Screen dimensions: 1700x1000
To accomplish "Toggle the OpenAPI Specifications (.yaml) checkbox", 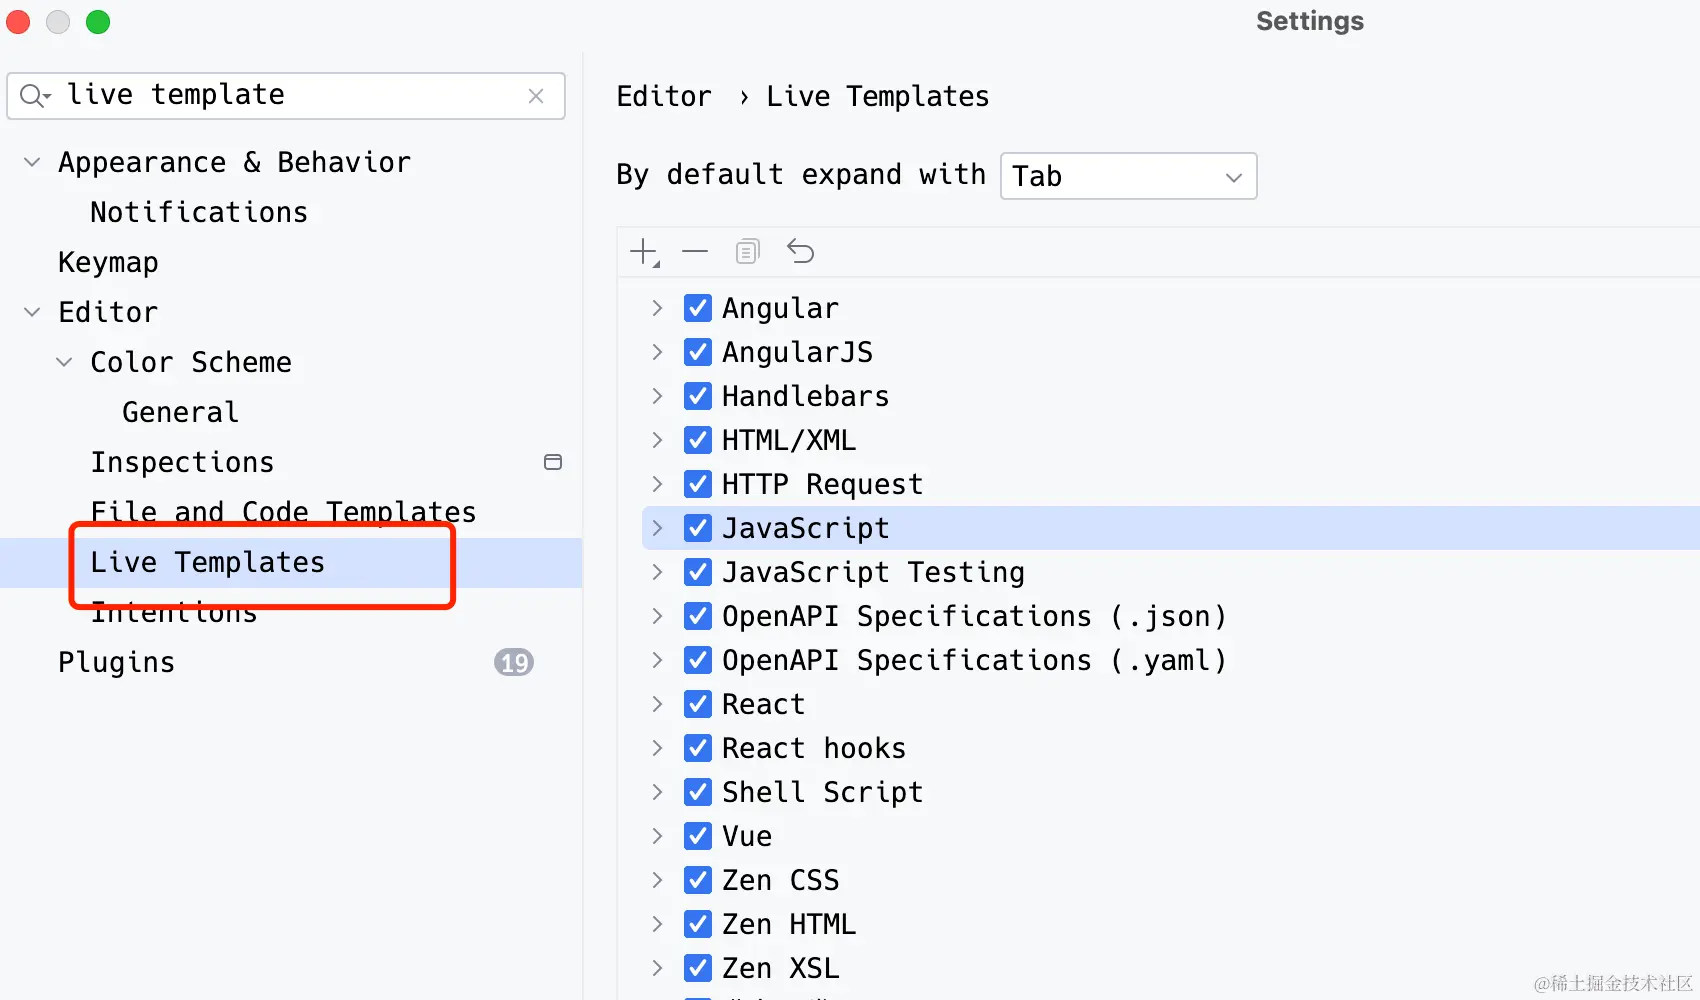I will 698,660.
